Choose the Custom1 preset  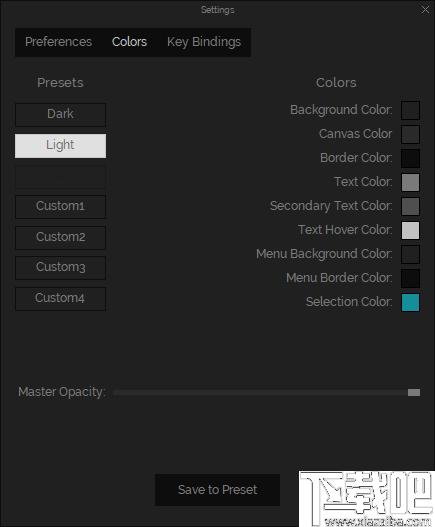(61, 206)
